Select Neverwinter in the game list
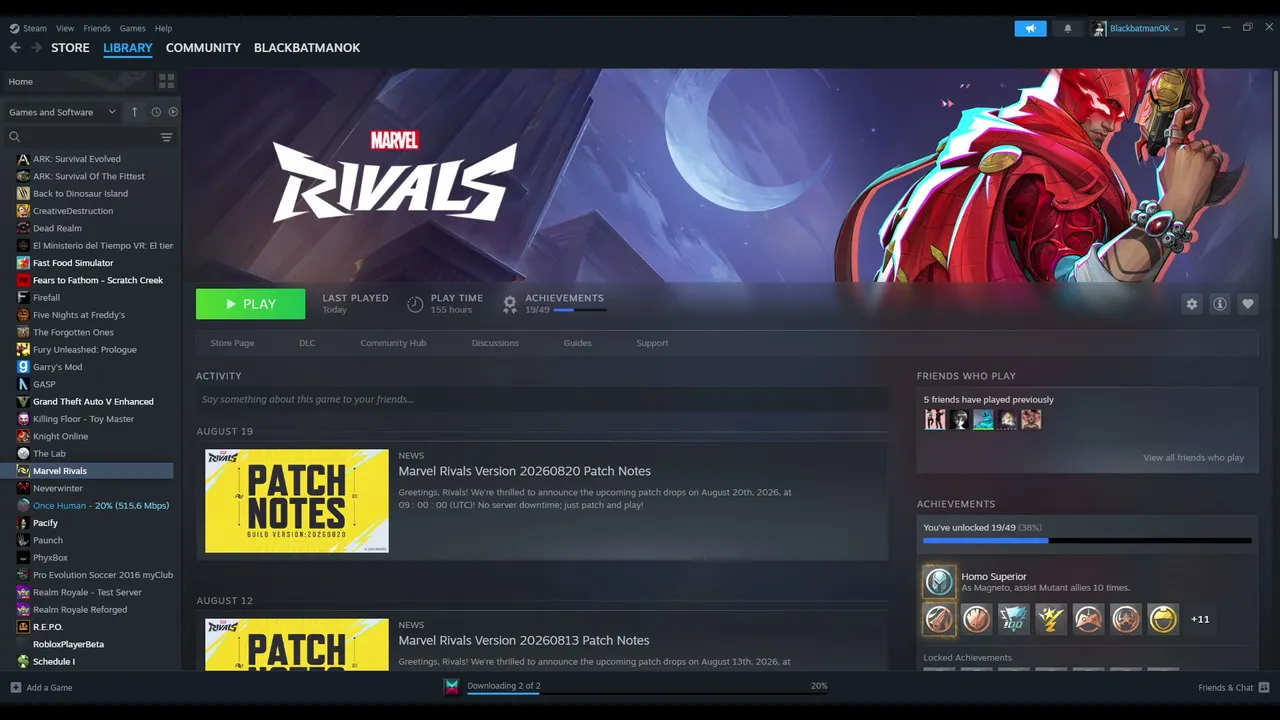 (90, 488)
